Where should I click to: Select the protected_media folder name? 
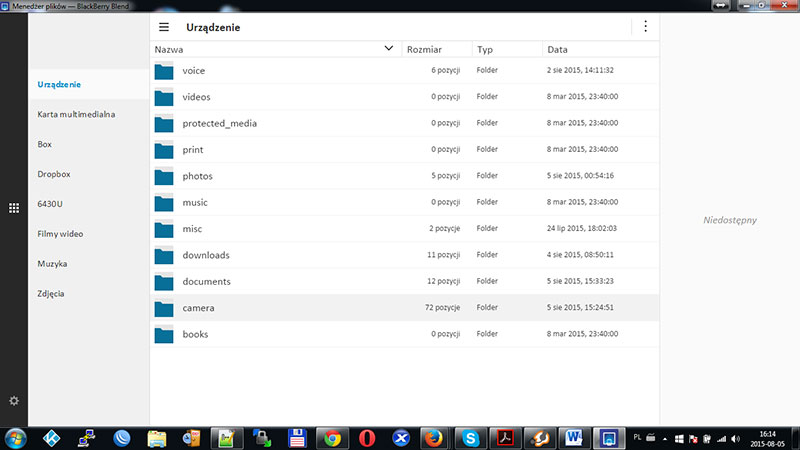pyautogui.click(x=220, y=123)
